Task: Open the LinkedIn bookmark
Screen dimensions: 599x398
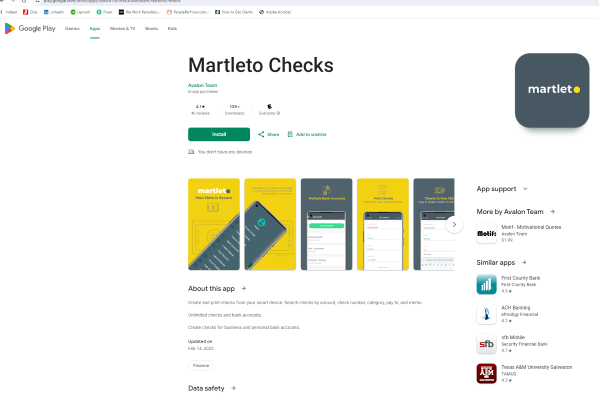Action: [54, 12]
